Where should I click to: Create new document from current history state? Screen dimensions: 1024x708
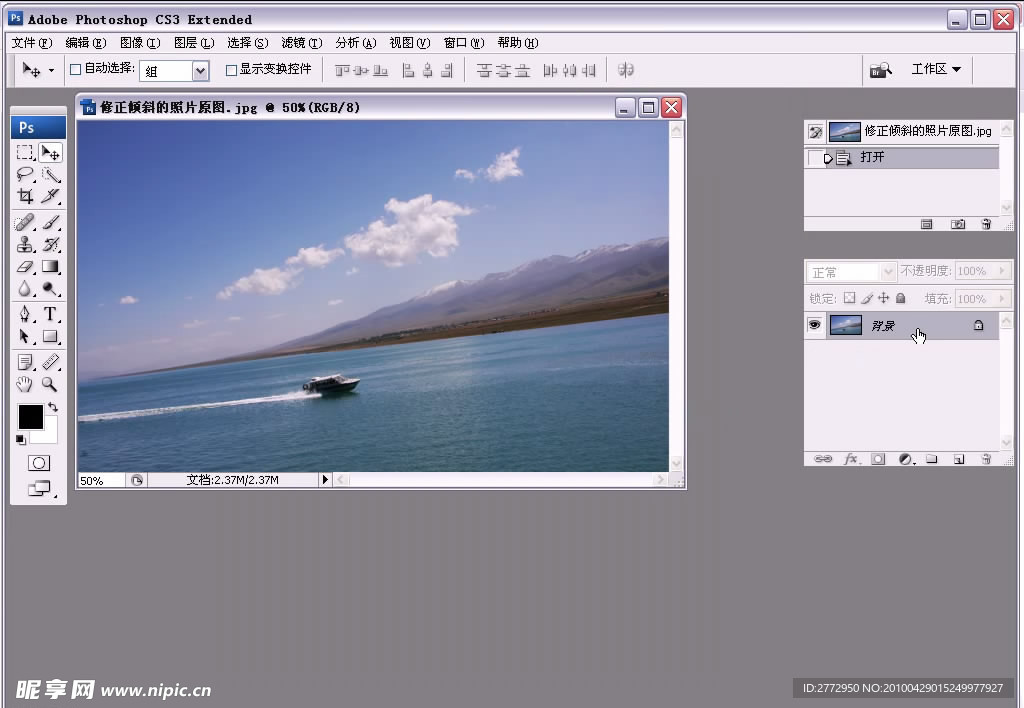pyautogui.click(x=926, y=224)
